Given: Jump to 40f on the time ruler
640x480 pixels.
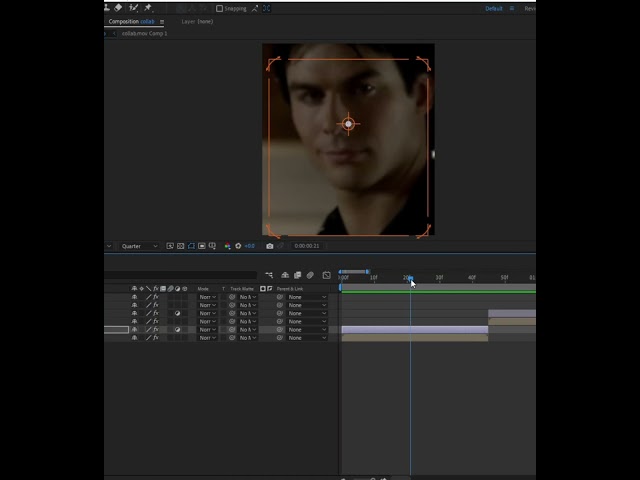Looking at the screenshot, I should 472,278.
